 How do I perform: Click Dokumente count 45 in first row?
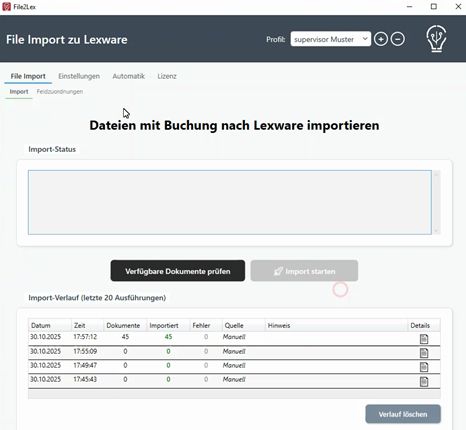tap(125, 337)
